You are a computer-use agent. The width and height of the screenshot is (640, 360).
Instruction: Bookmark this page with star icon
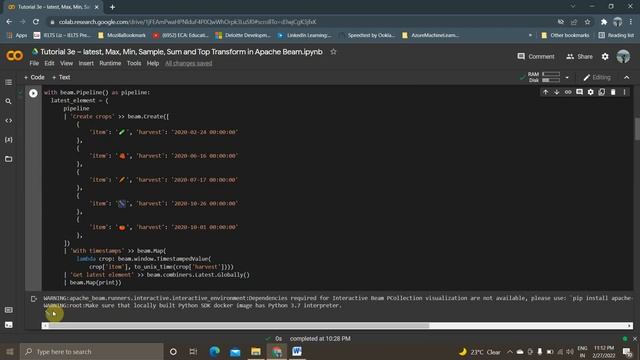tap(587, 22)
